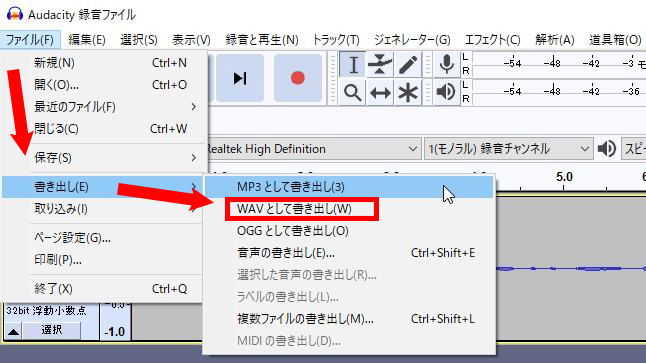The width and height of the screenshot is (646, 363).
Task: Open the 録音と再生(N) menu
Action: click(262, 40)
